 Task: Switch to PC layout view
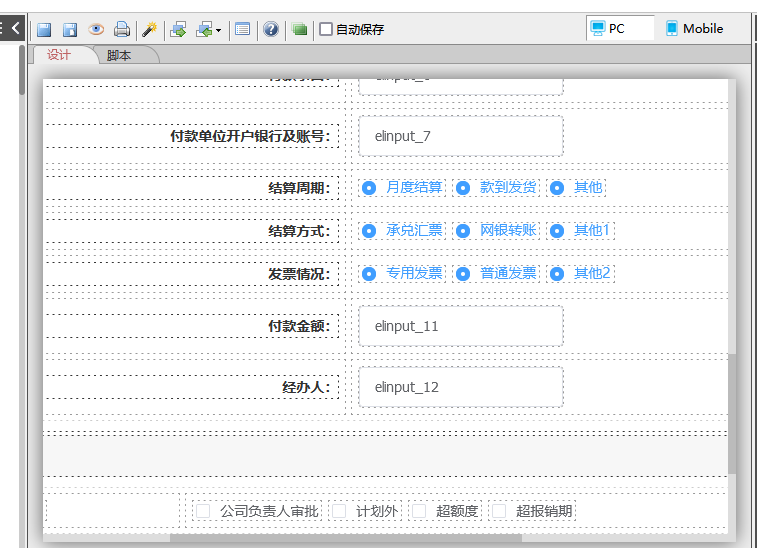(620, 28)
